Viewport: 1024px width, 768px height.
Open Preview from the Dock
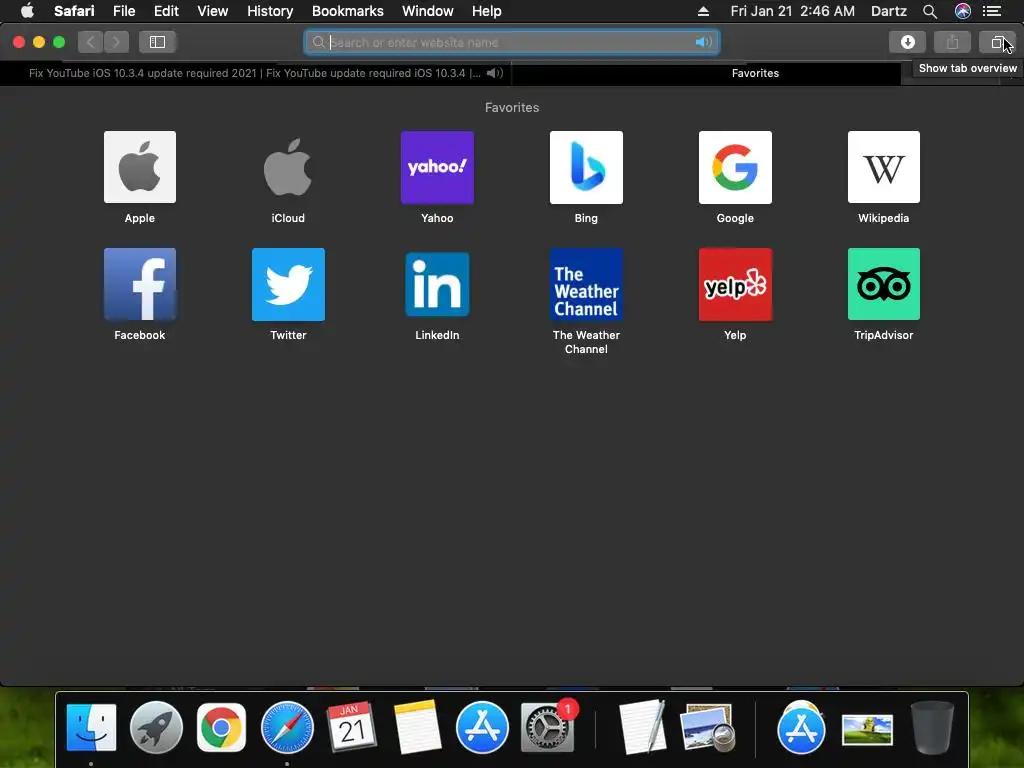click(x=708, y=727)
